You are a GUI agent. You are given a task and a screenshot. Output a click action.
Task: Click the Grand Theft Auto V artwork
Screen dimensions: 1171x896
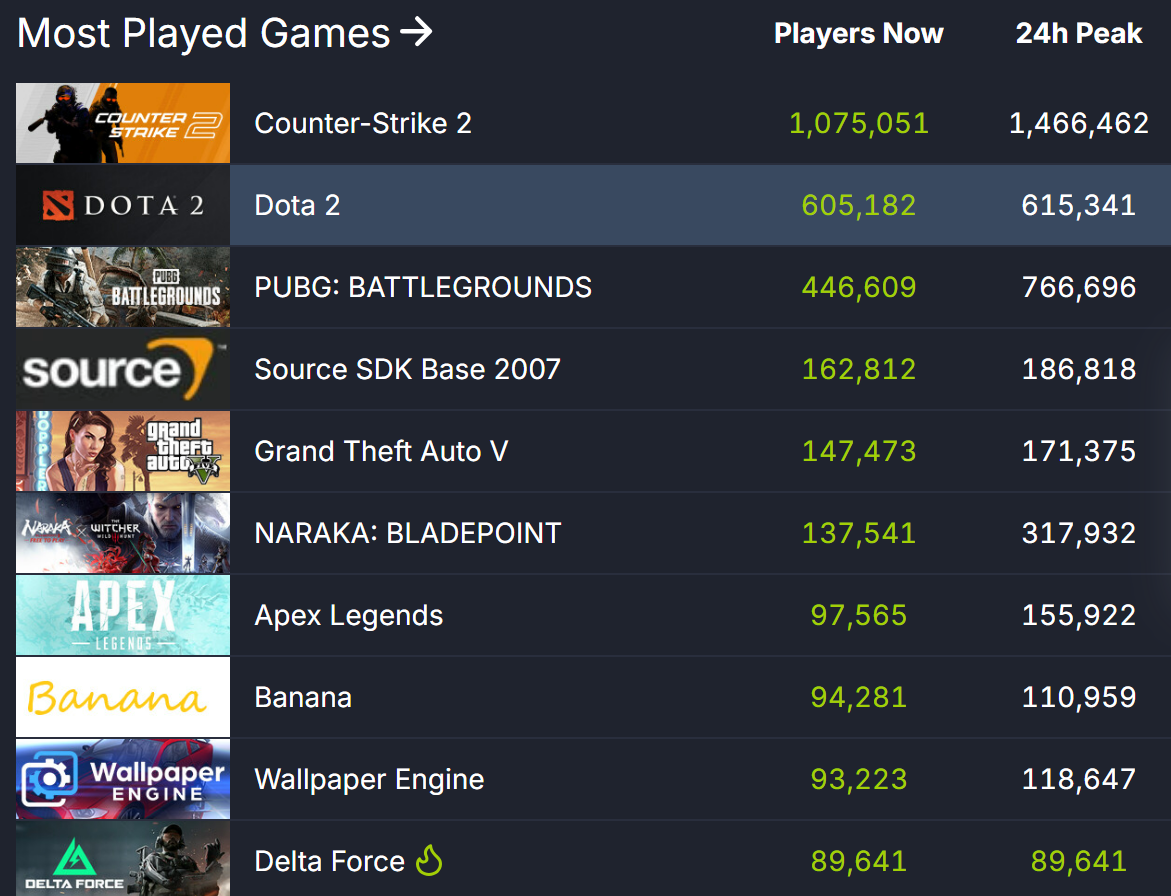122,450
